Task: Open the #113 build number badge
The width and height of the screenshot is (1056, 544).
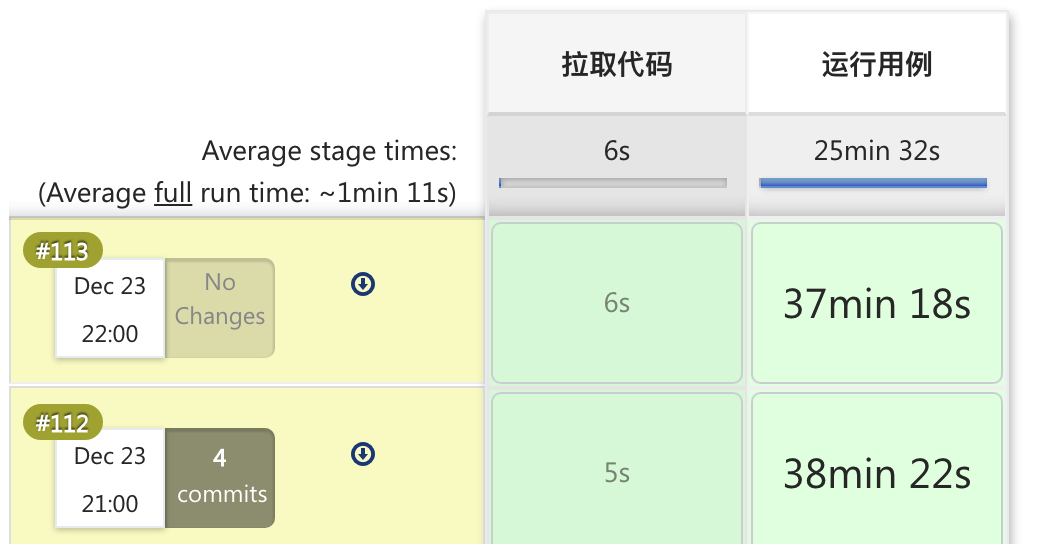Action: pyautogui.click(x=63, y=250)
